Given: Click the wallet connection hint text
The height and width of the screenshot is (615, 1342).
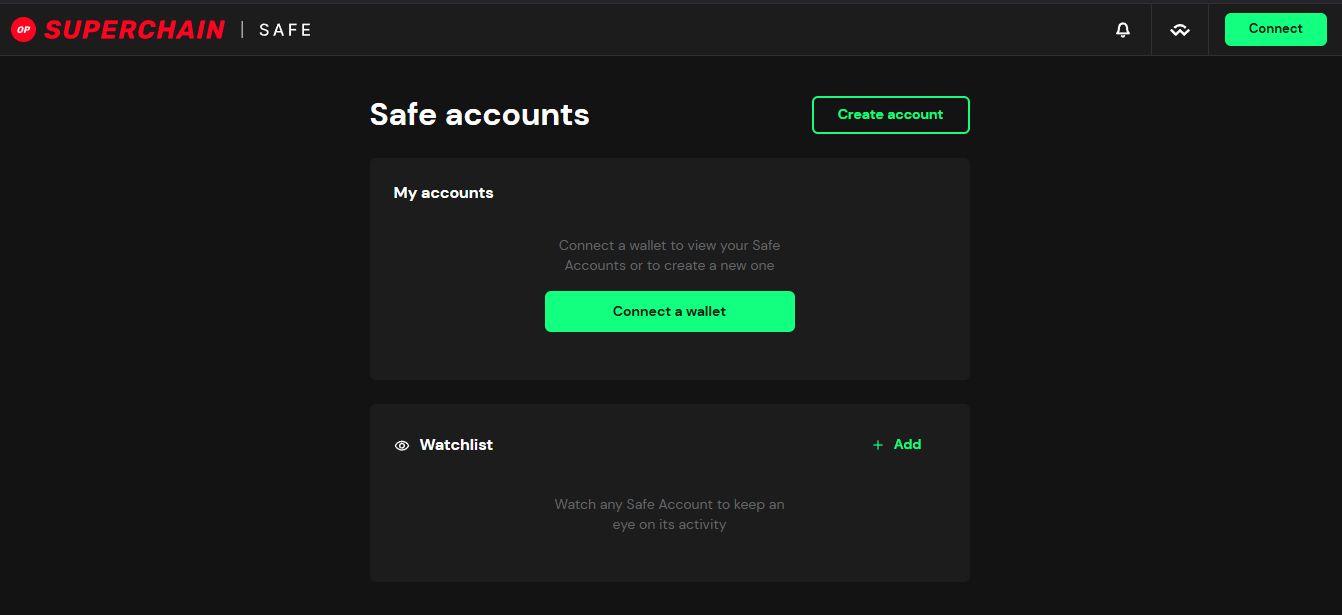Looking at the screenshot, I should point(669,255).
